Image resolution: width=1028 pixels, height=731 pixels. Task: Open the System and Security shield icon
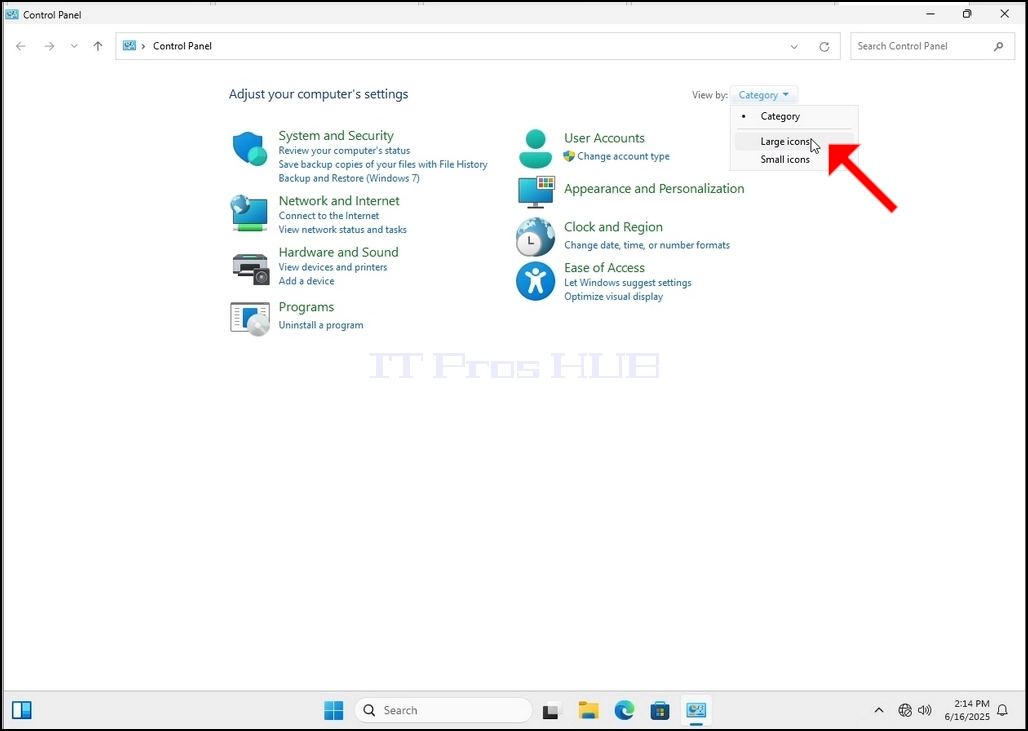[x=250, y=149]
